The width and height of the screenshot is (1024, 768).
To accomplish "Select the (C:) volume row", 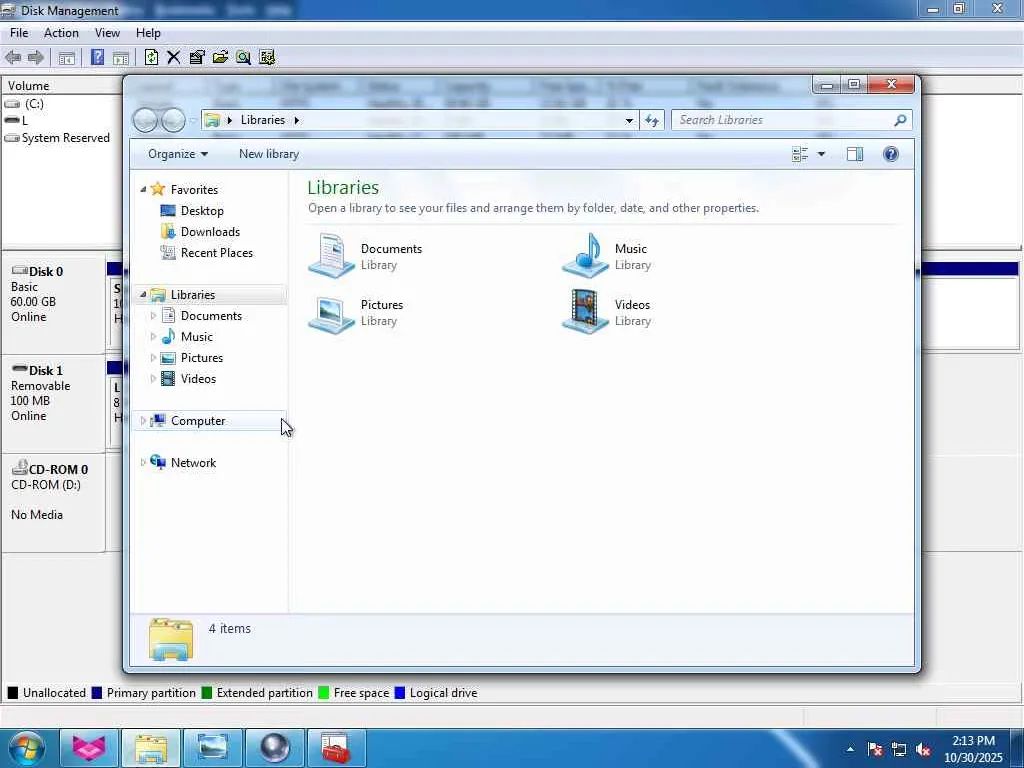I will tap(34, 104).
